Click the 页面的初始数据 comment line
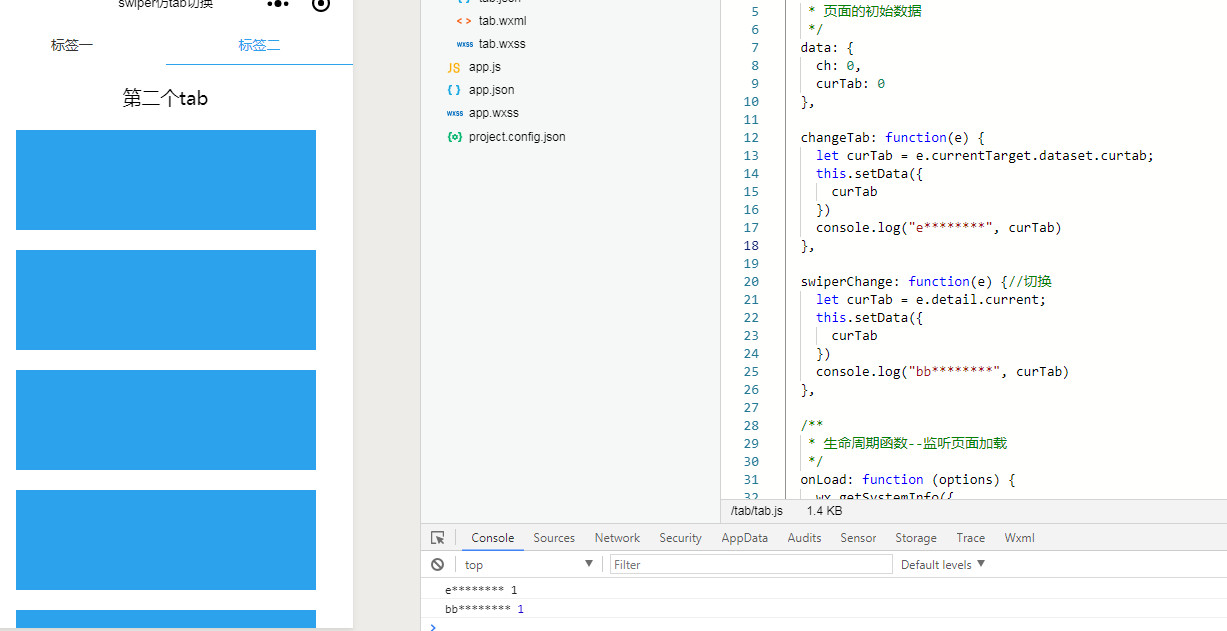Viewport: 1227px width, 631px height. [865, 12]
